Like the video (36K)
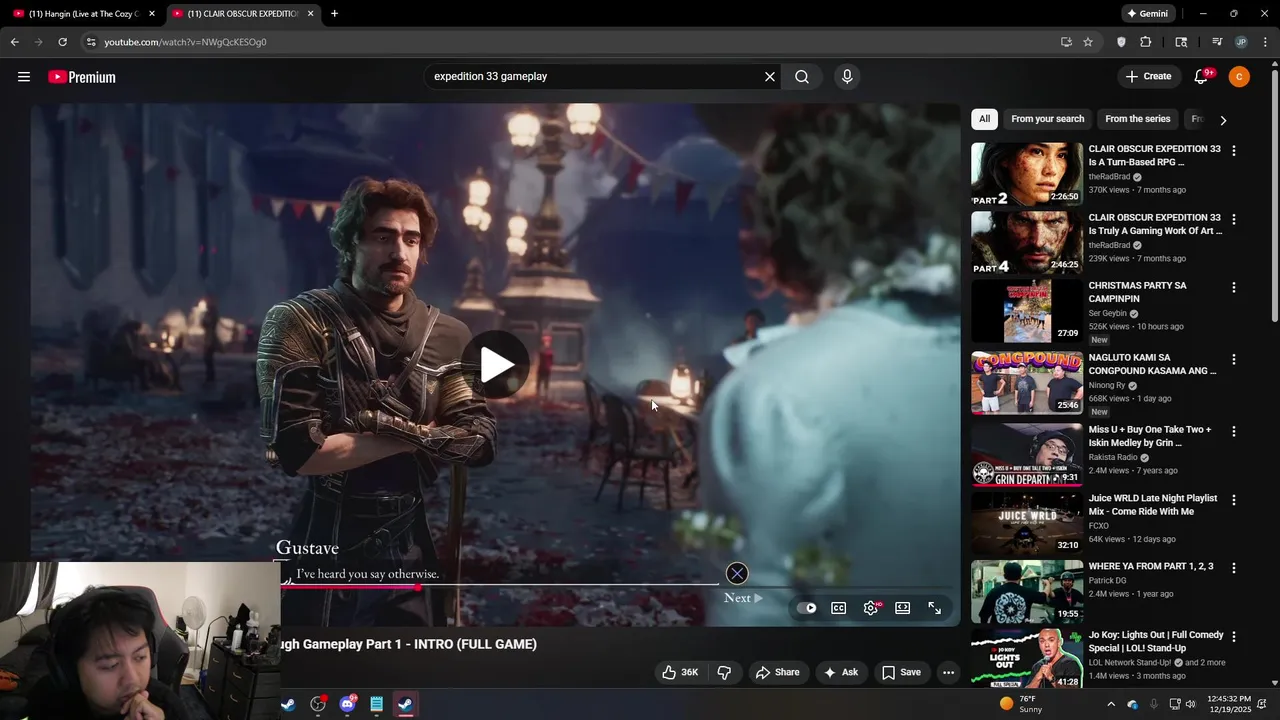Viewport: 1280px width, 720px height. coord(680,672)
